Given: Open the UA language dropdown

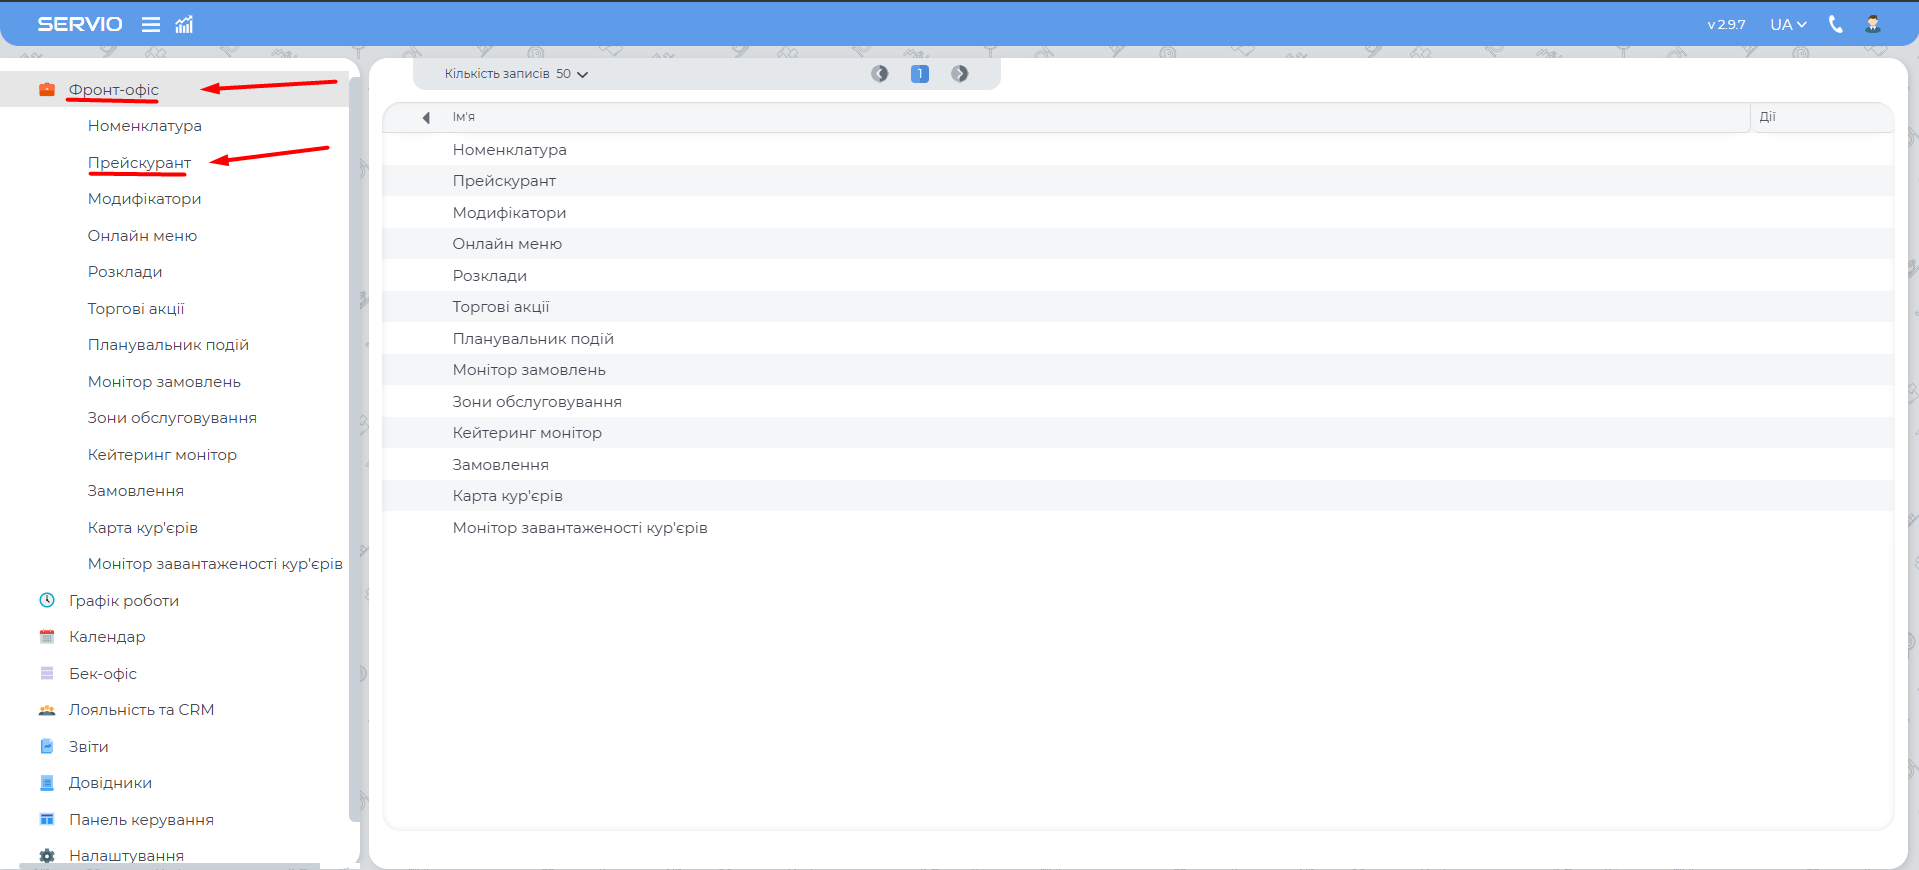Looking at the screenshot, I should tap(1787, 24).
